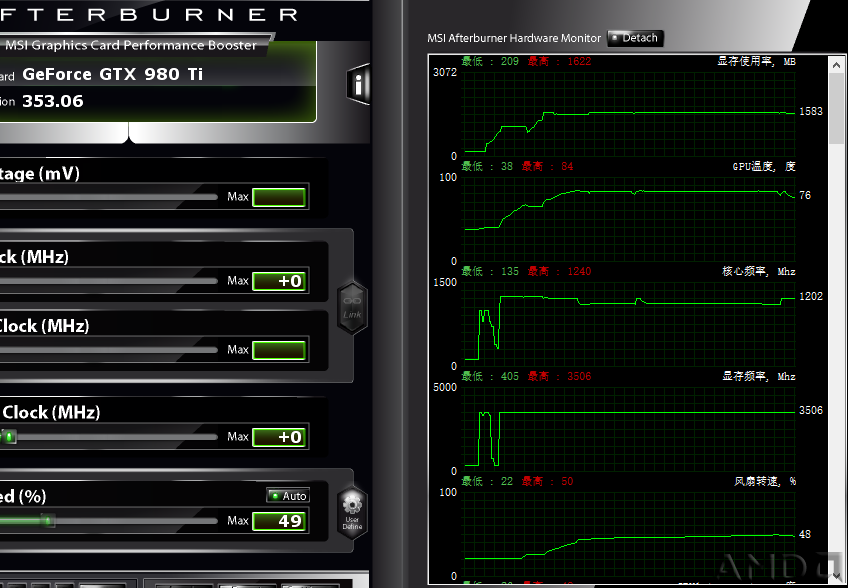Screen dimensions: 848x588
Task: Click the voltage (mV) slider track
Action: (108, 197)
